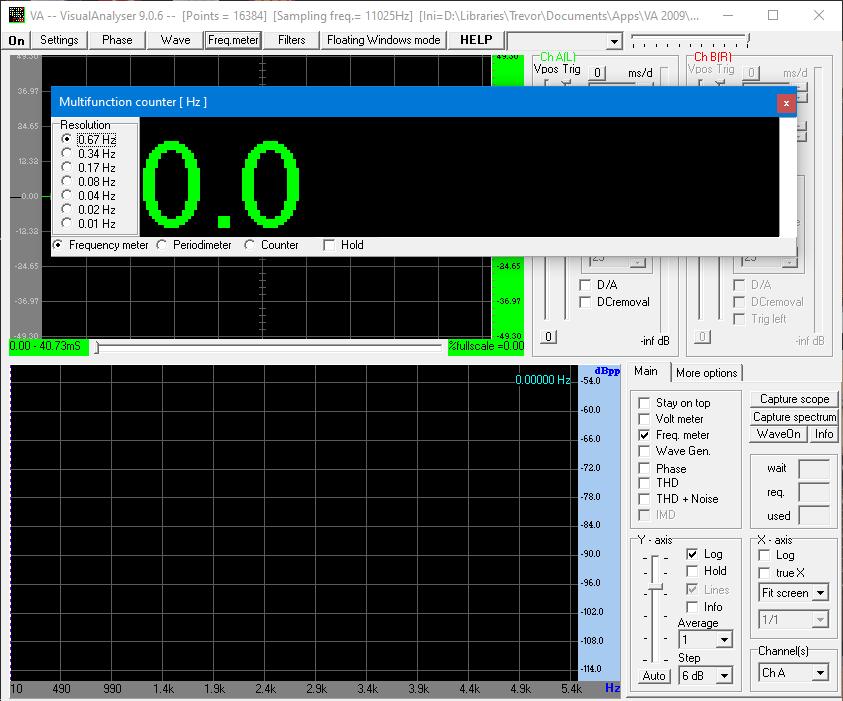
Task: Toggle the On button
Action: 17,40
